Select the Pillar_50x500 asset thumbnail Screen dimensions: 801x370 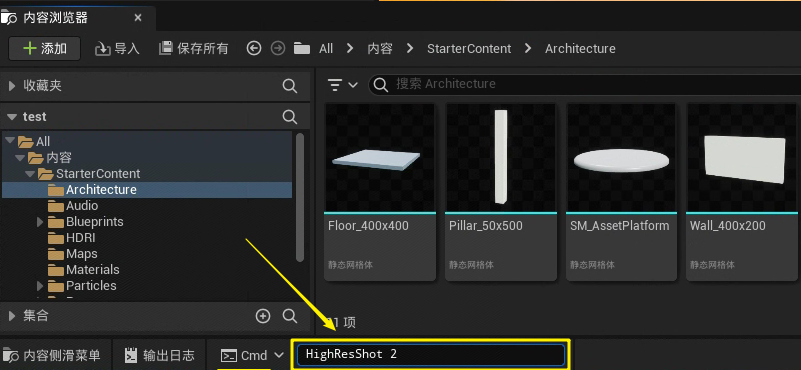[501, 157]
